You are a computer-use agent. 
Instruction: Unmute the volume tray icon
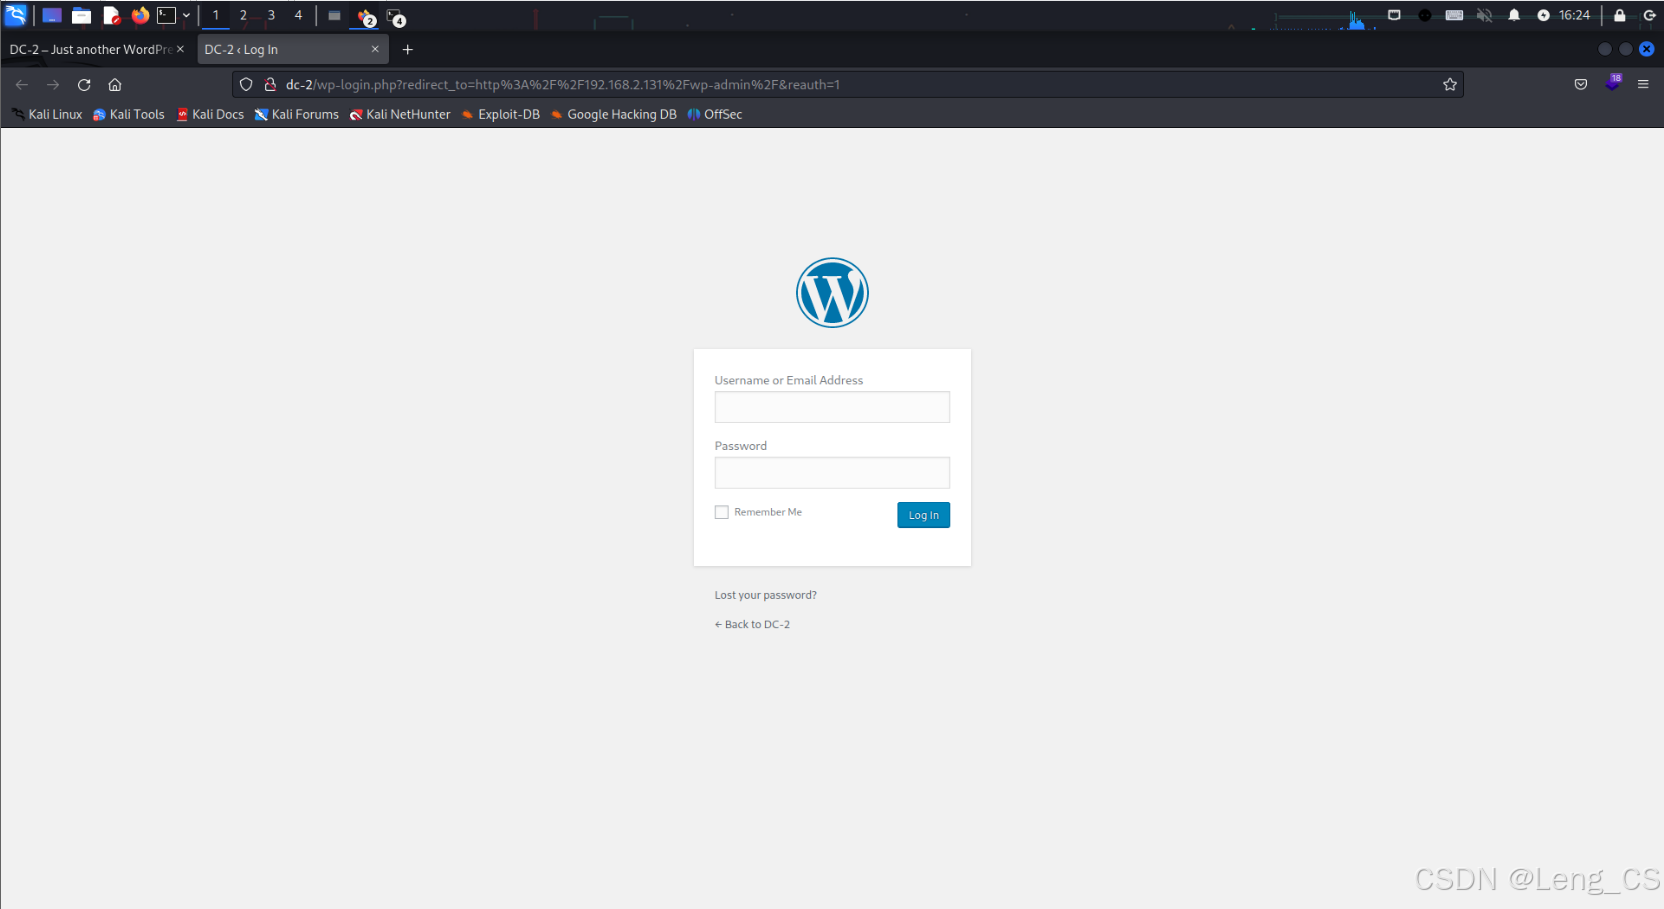click(1485, 15)
